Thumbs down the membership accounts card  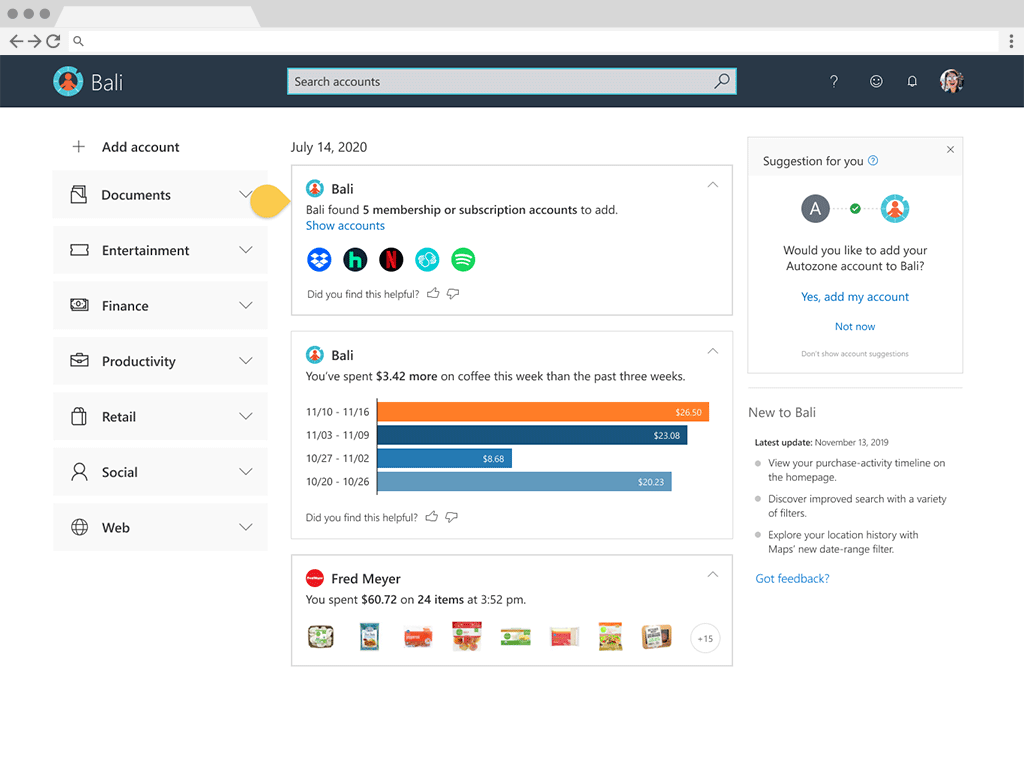pos(453,294)
